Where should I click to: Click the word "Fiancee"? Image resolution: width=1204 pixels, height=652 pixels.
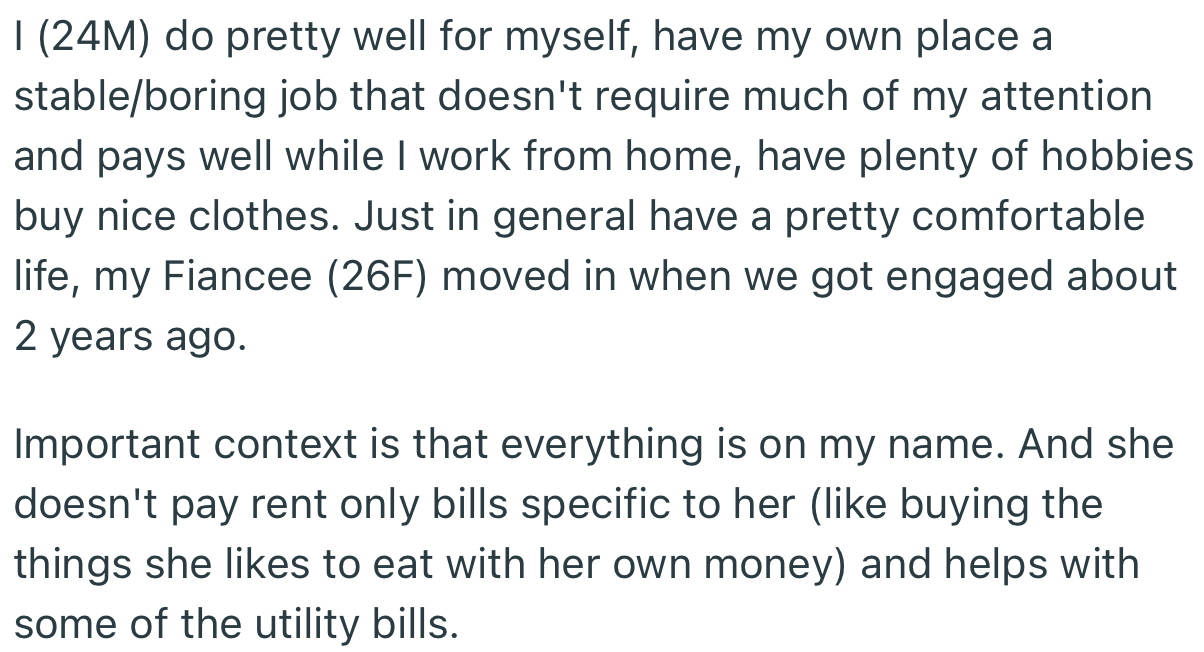click(x=235, y=276)
